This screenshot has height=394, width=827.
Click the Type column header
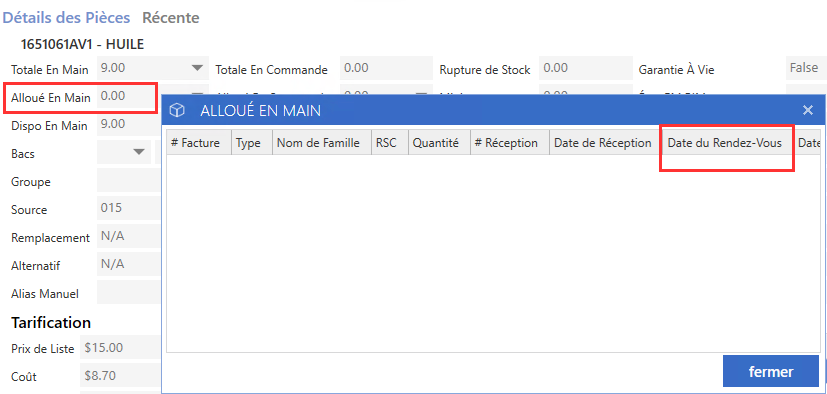coord(252,142)
